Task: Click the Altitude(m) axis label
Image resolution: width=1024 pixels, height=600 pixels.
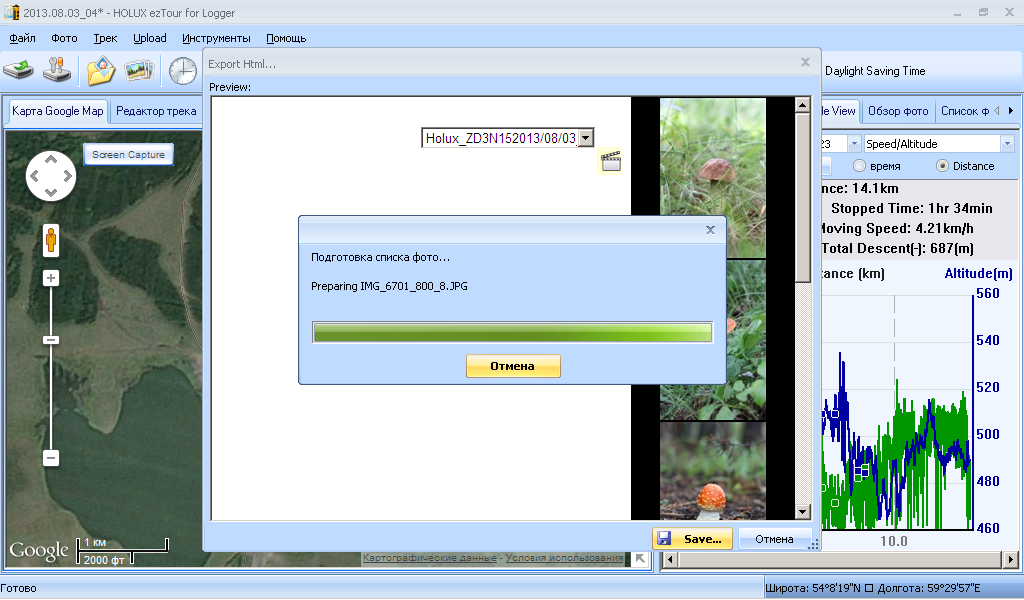Action: pyautogui.click(x=978, y=273)
